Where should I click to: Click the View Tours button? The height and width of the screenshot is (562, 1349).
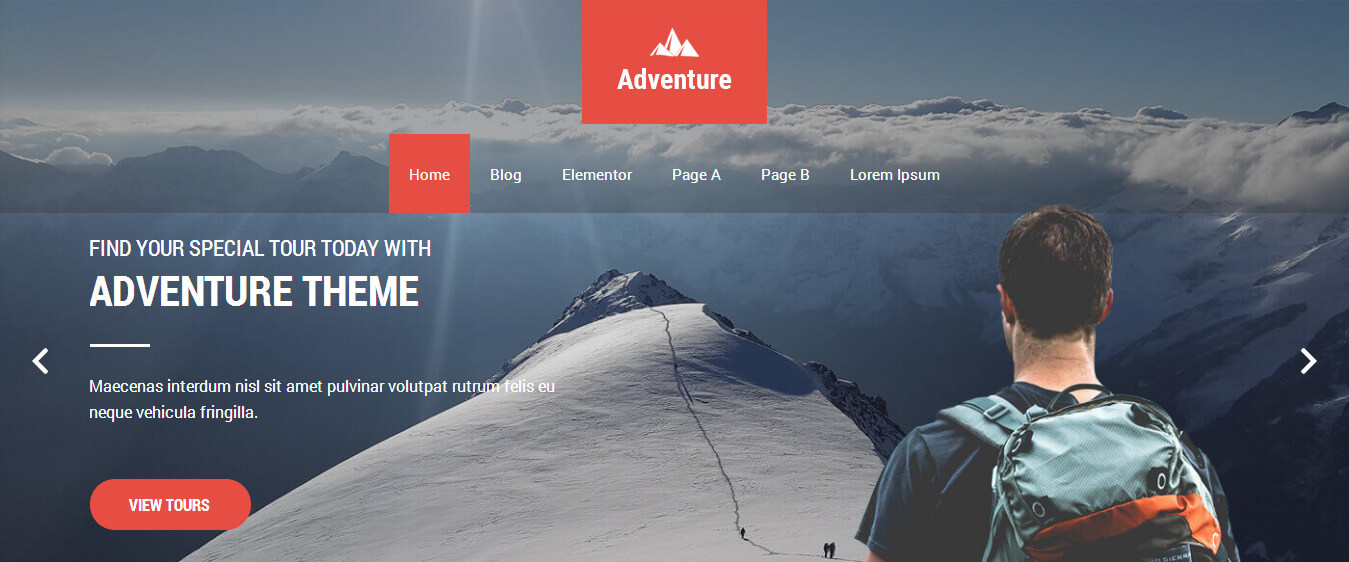tap(170, 504)
